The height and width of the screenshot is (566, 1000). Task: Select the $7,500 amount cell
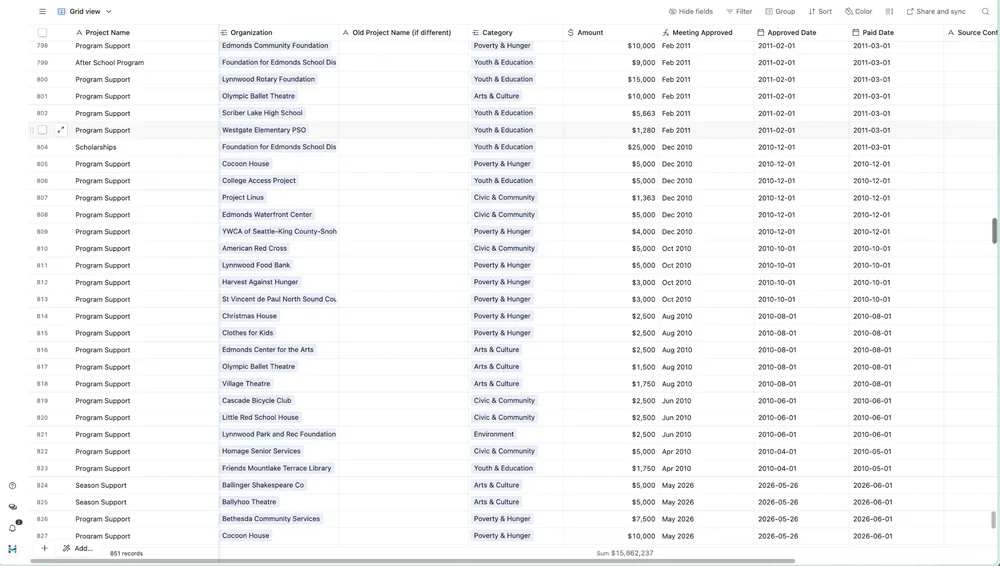(611, 519)
